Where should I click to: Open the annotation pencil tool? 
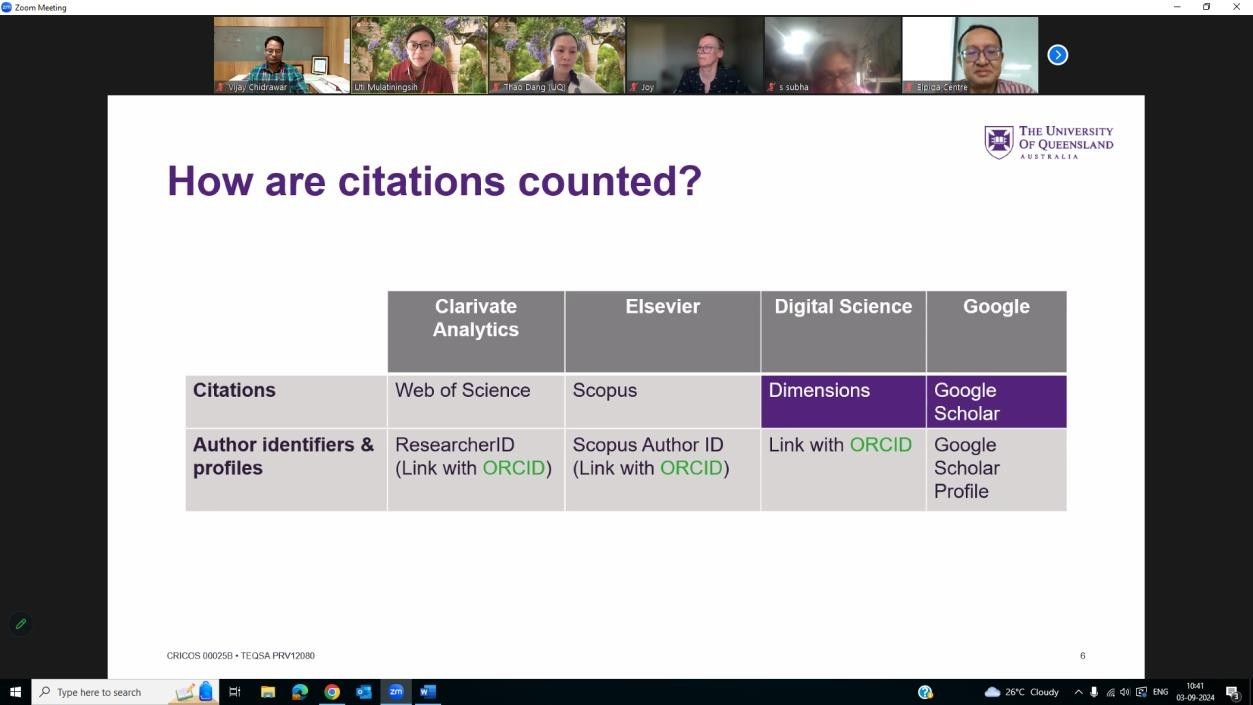[x=20, y=624]
